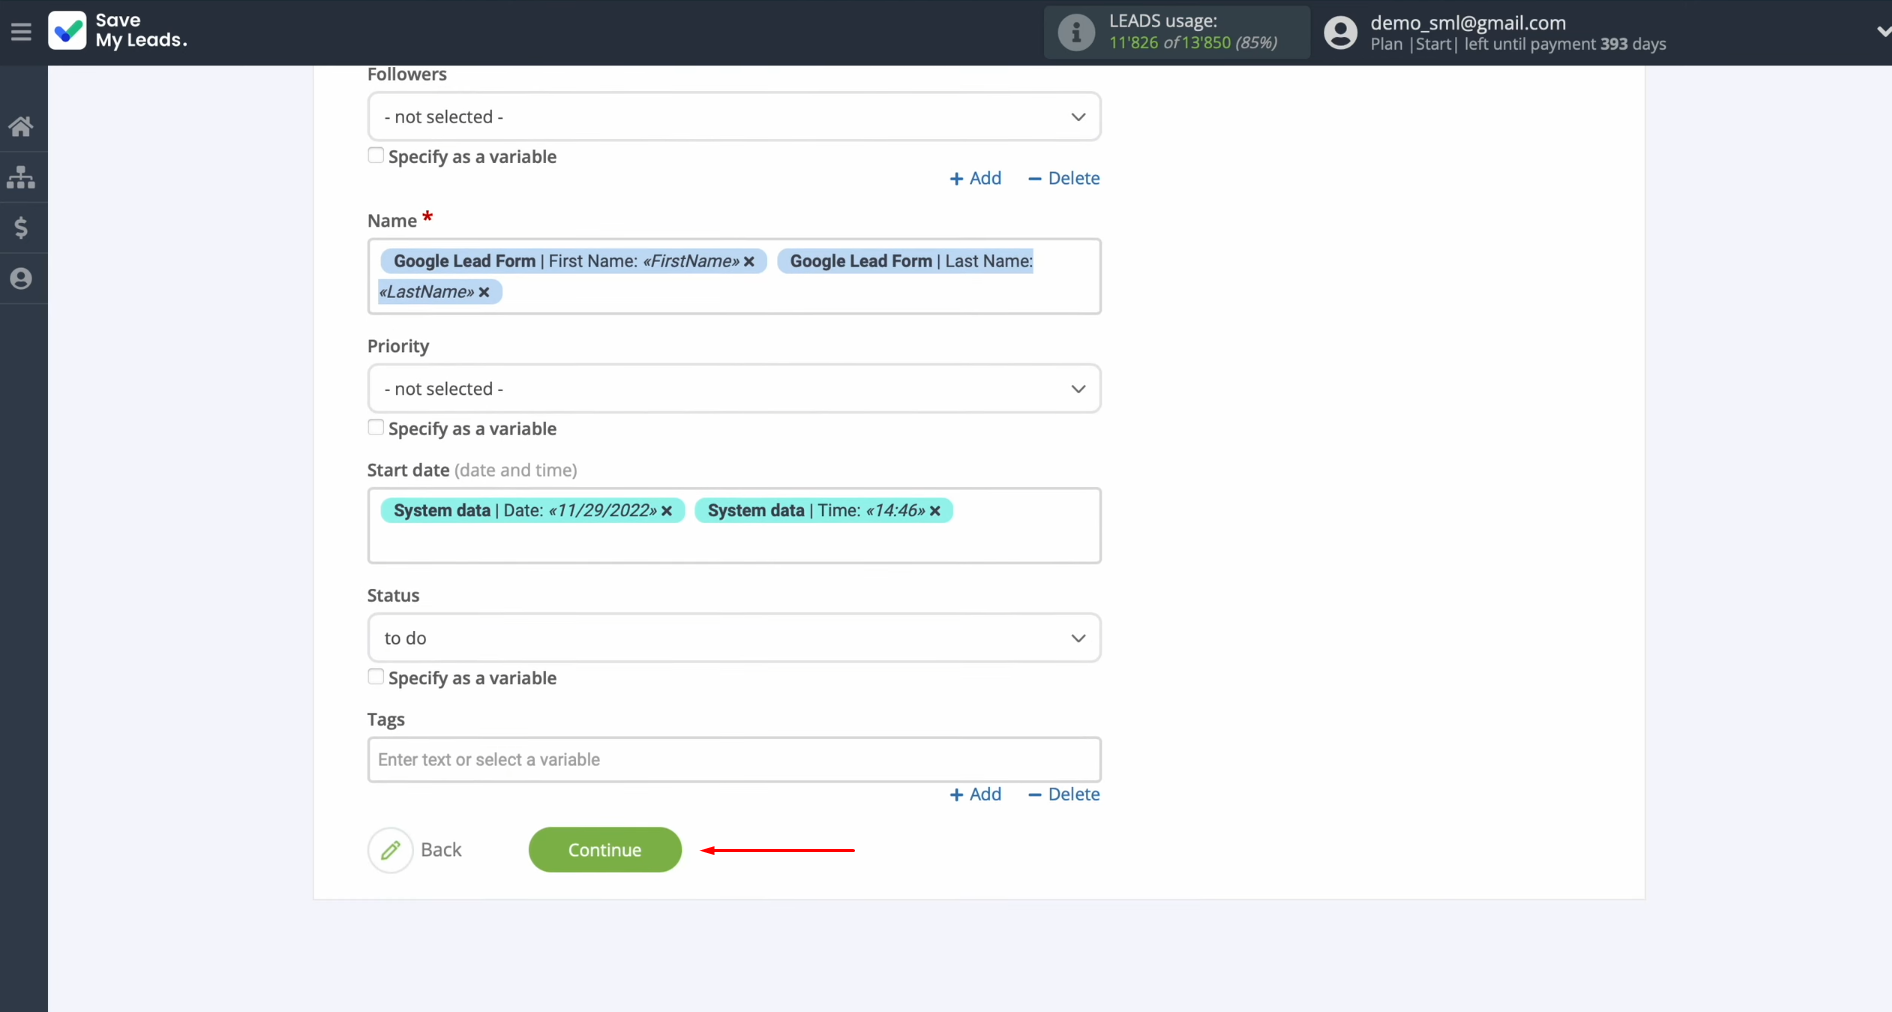Remove the Time 14:46 tag

click(x=935, y=511)
